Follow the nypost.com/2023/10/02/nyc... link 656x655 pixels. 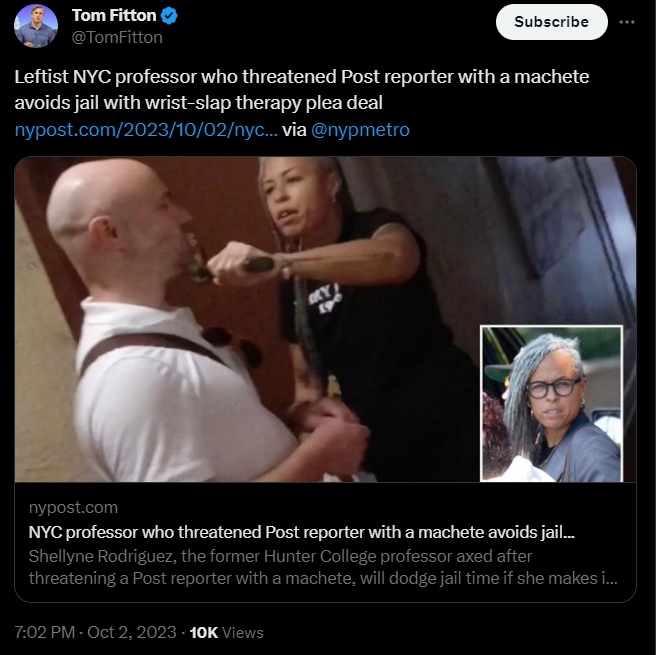coord(146,130)
